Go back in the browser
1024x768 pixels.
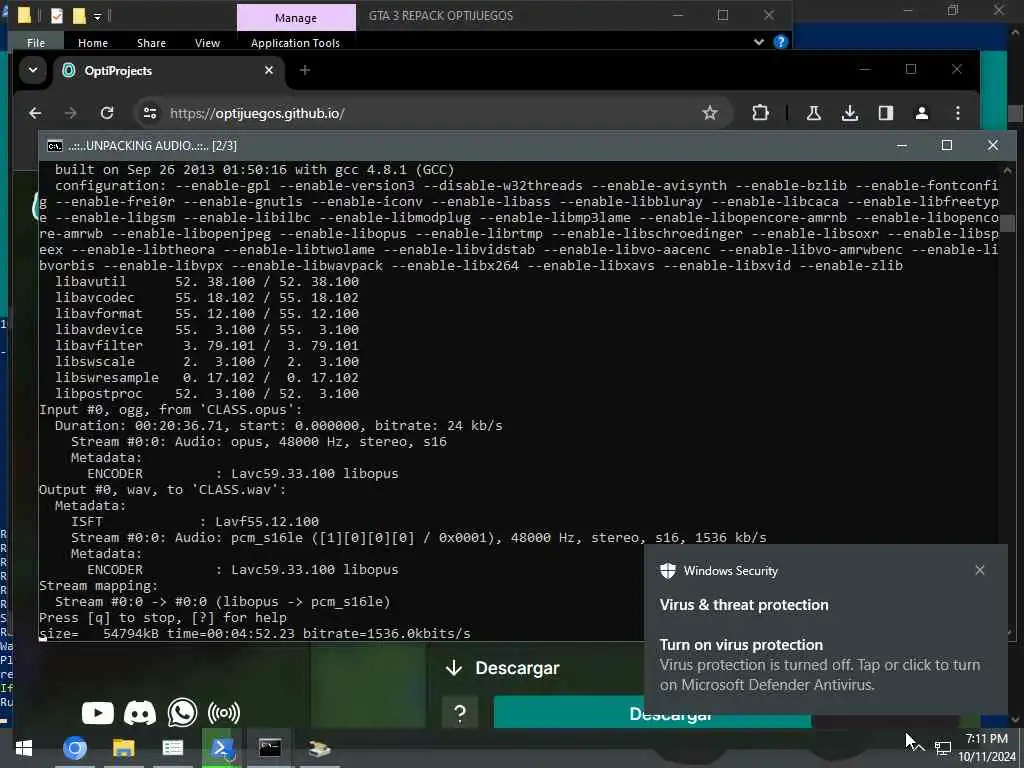[35, 113]
